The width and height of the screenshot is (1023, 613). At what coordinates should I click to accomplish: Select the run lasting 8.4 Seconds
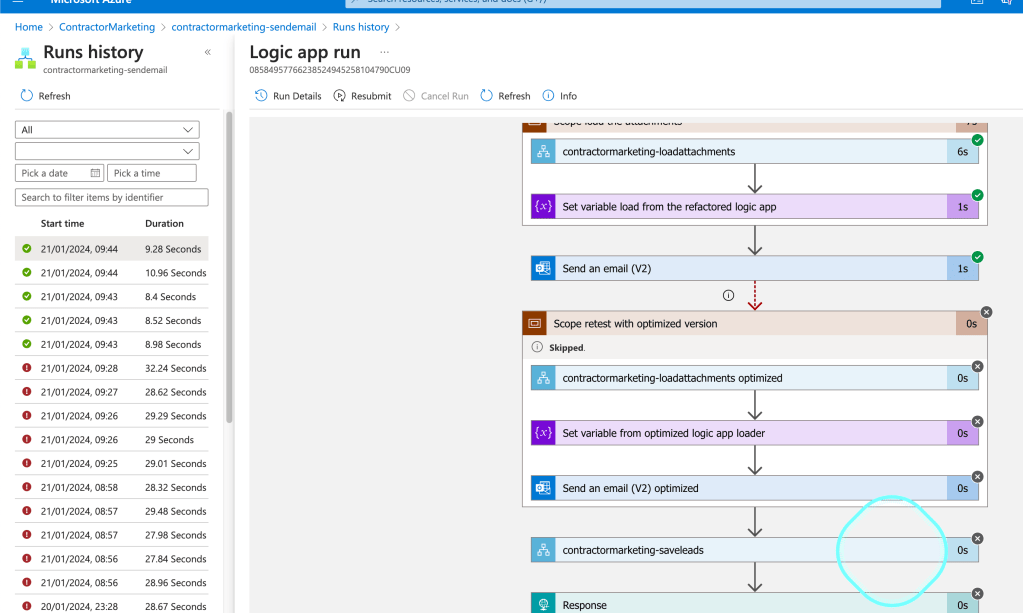112,296
